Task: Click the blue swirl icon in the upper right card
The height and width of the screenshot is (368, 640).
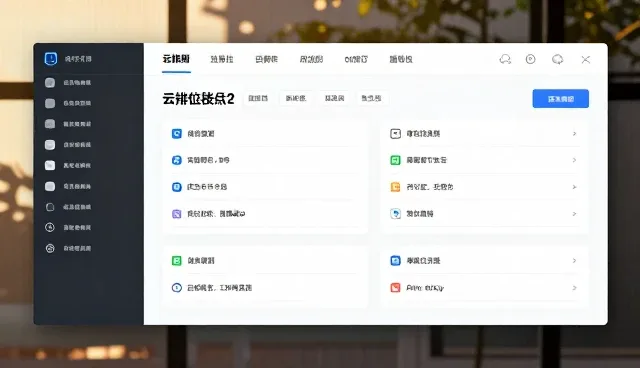Action: pyautogui.click(x=395, y=214)
